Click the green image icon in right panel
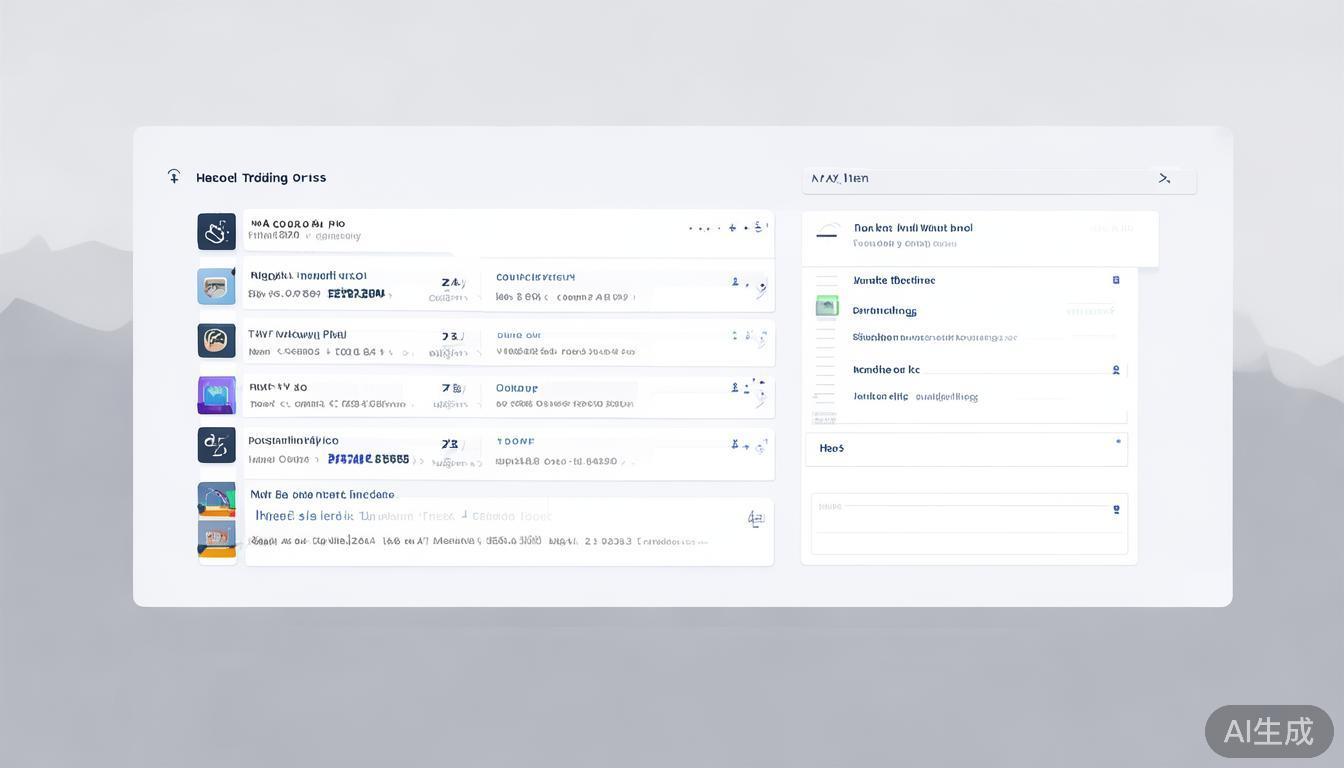This screenshot has height=768, width=1344. point(827,306)
